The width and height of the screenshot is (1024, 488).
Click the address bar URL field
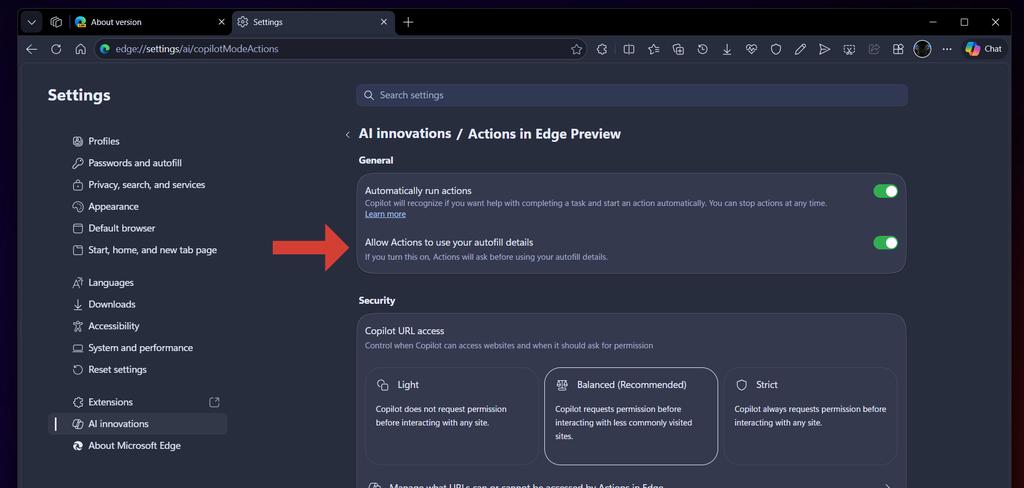coord(340,49)
